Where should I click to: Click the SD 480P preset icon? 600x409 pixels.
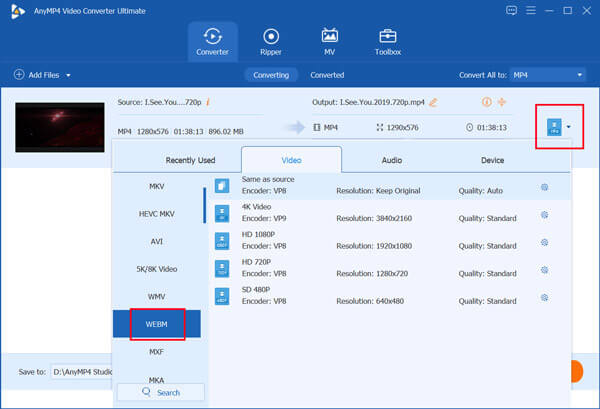click(222, 296)
